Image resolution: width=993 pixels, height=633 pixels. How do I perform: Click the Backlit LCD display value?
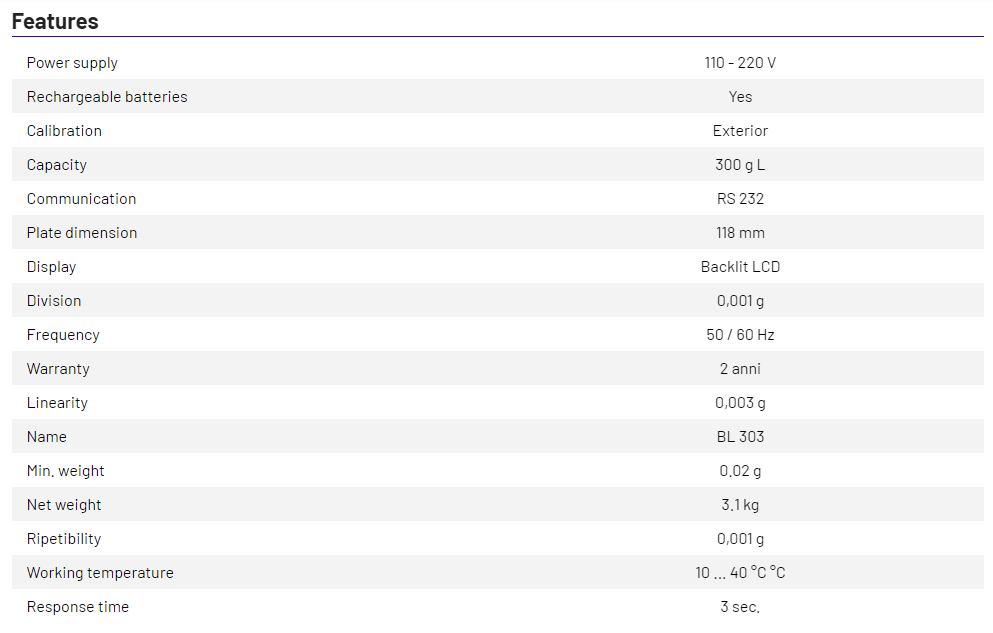click(740, 267)
